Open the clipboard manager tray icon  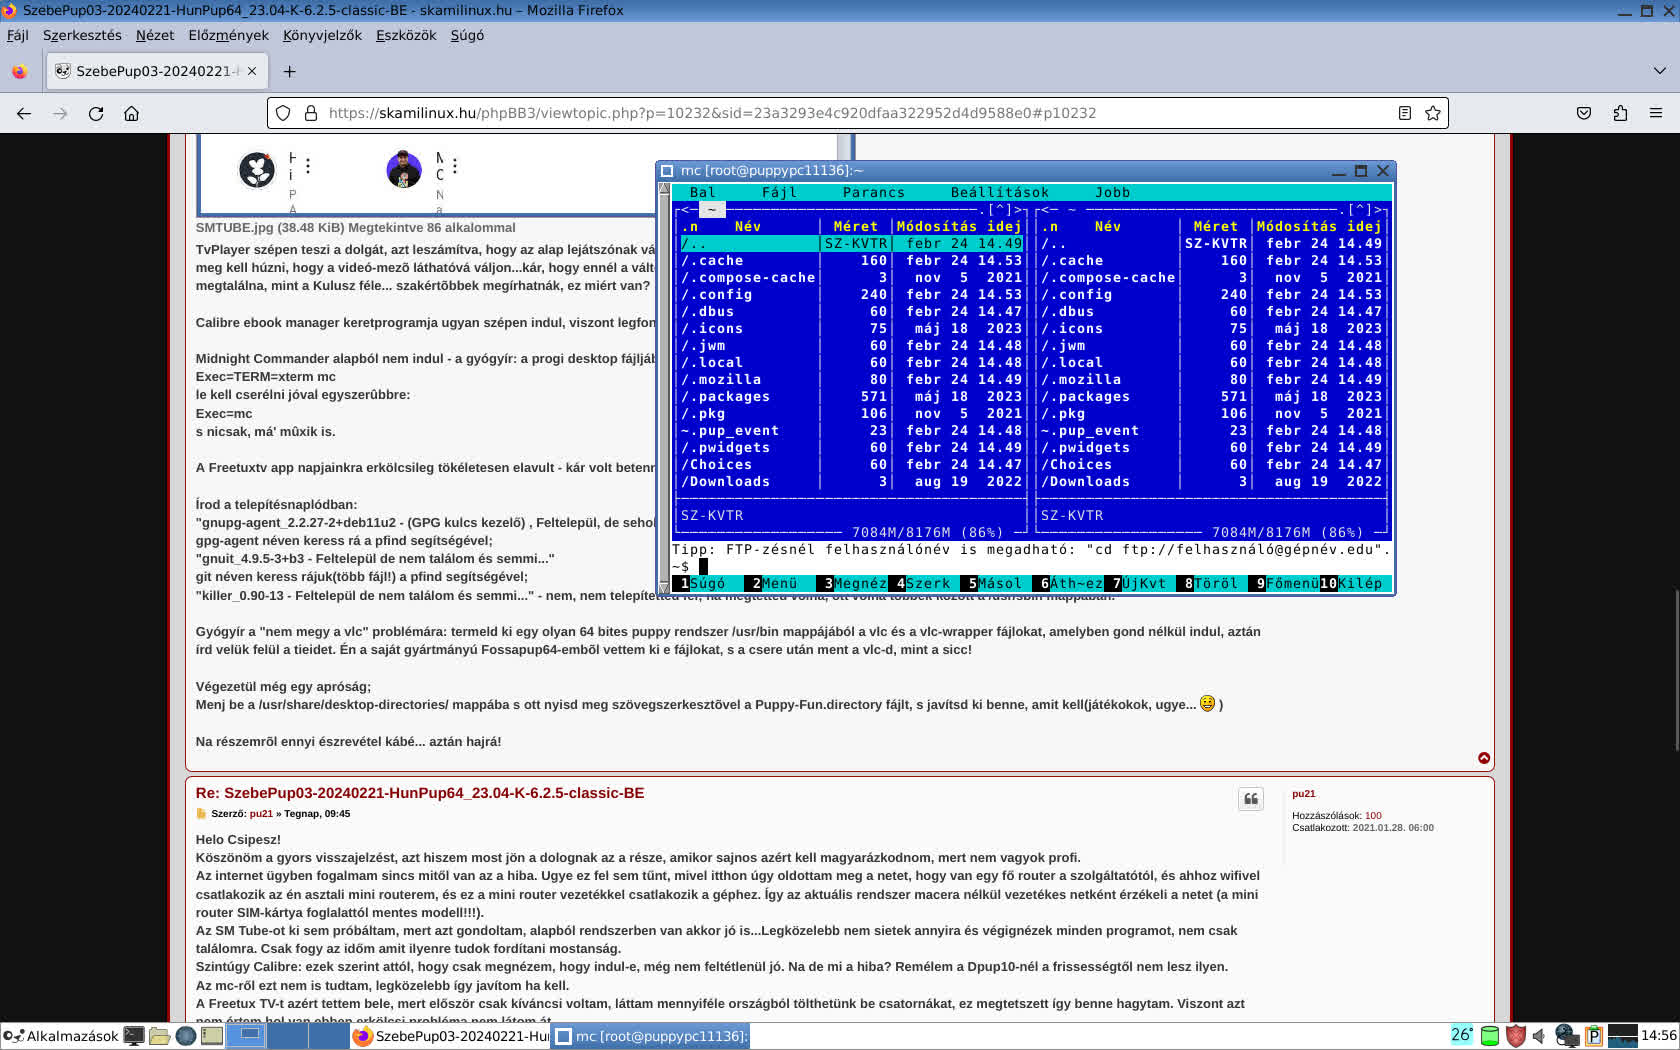click(x=1594, y=1036)
